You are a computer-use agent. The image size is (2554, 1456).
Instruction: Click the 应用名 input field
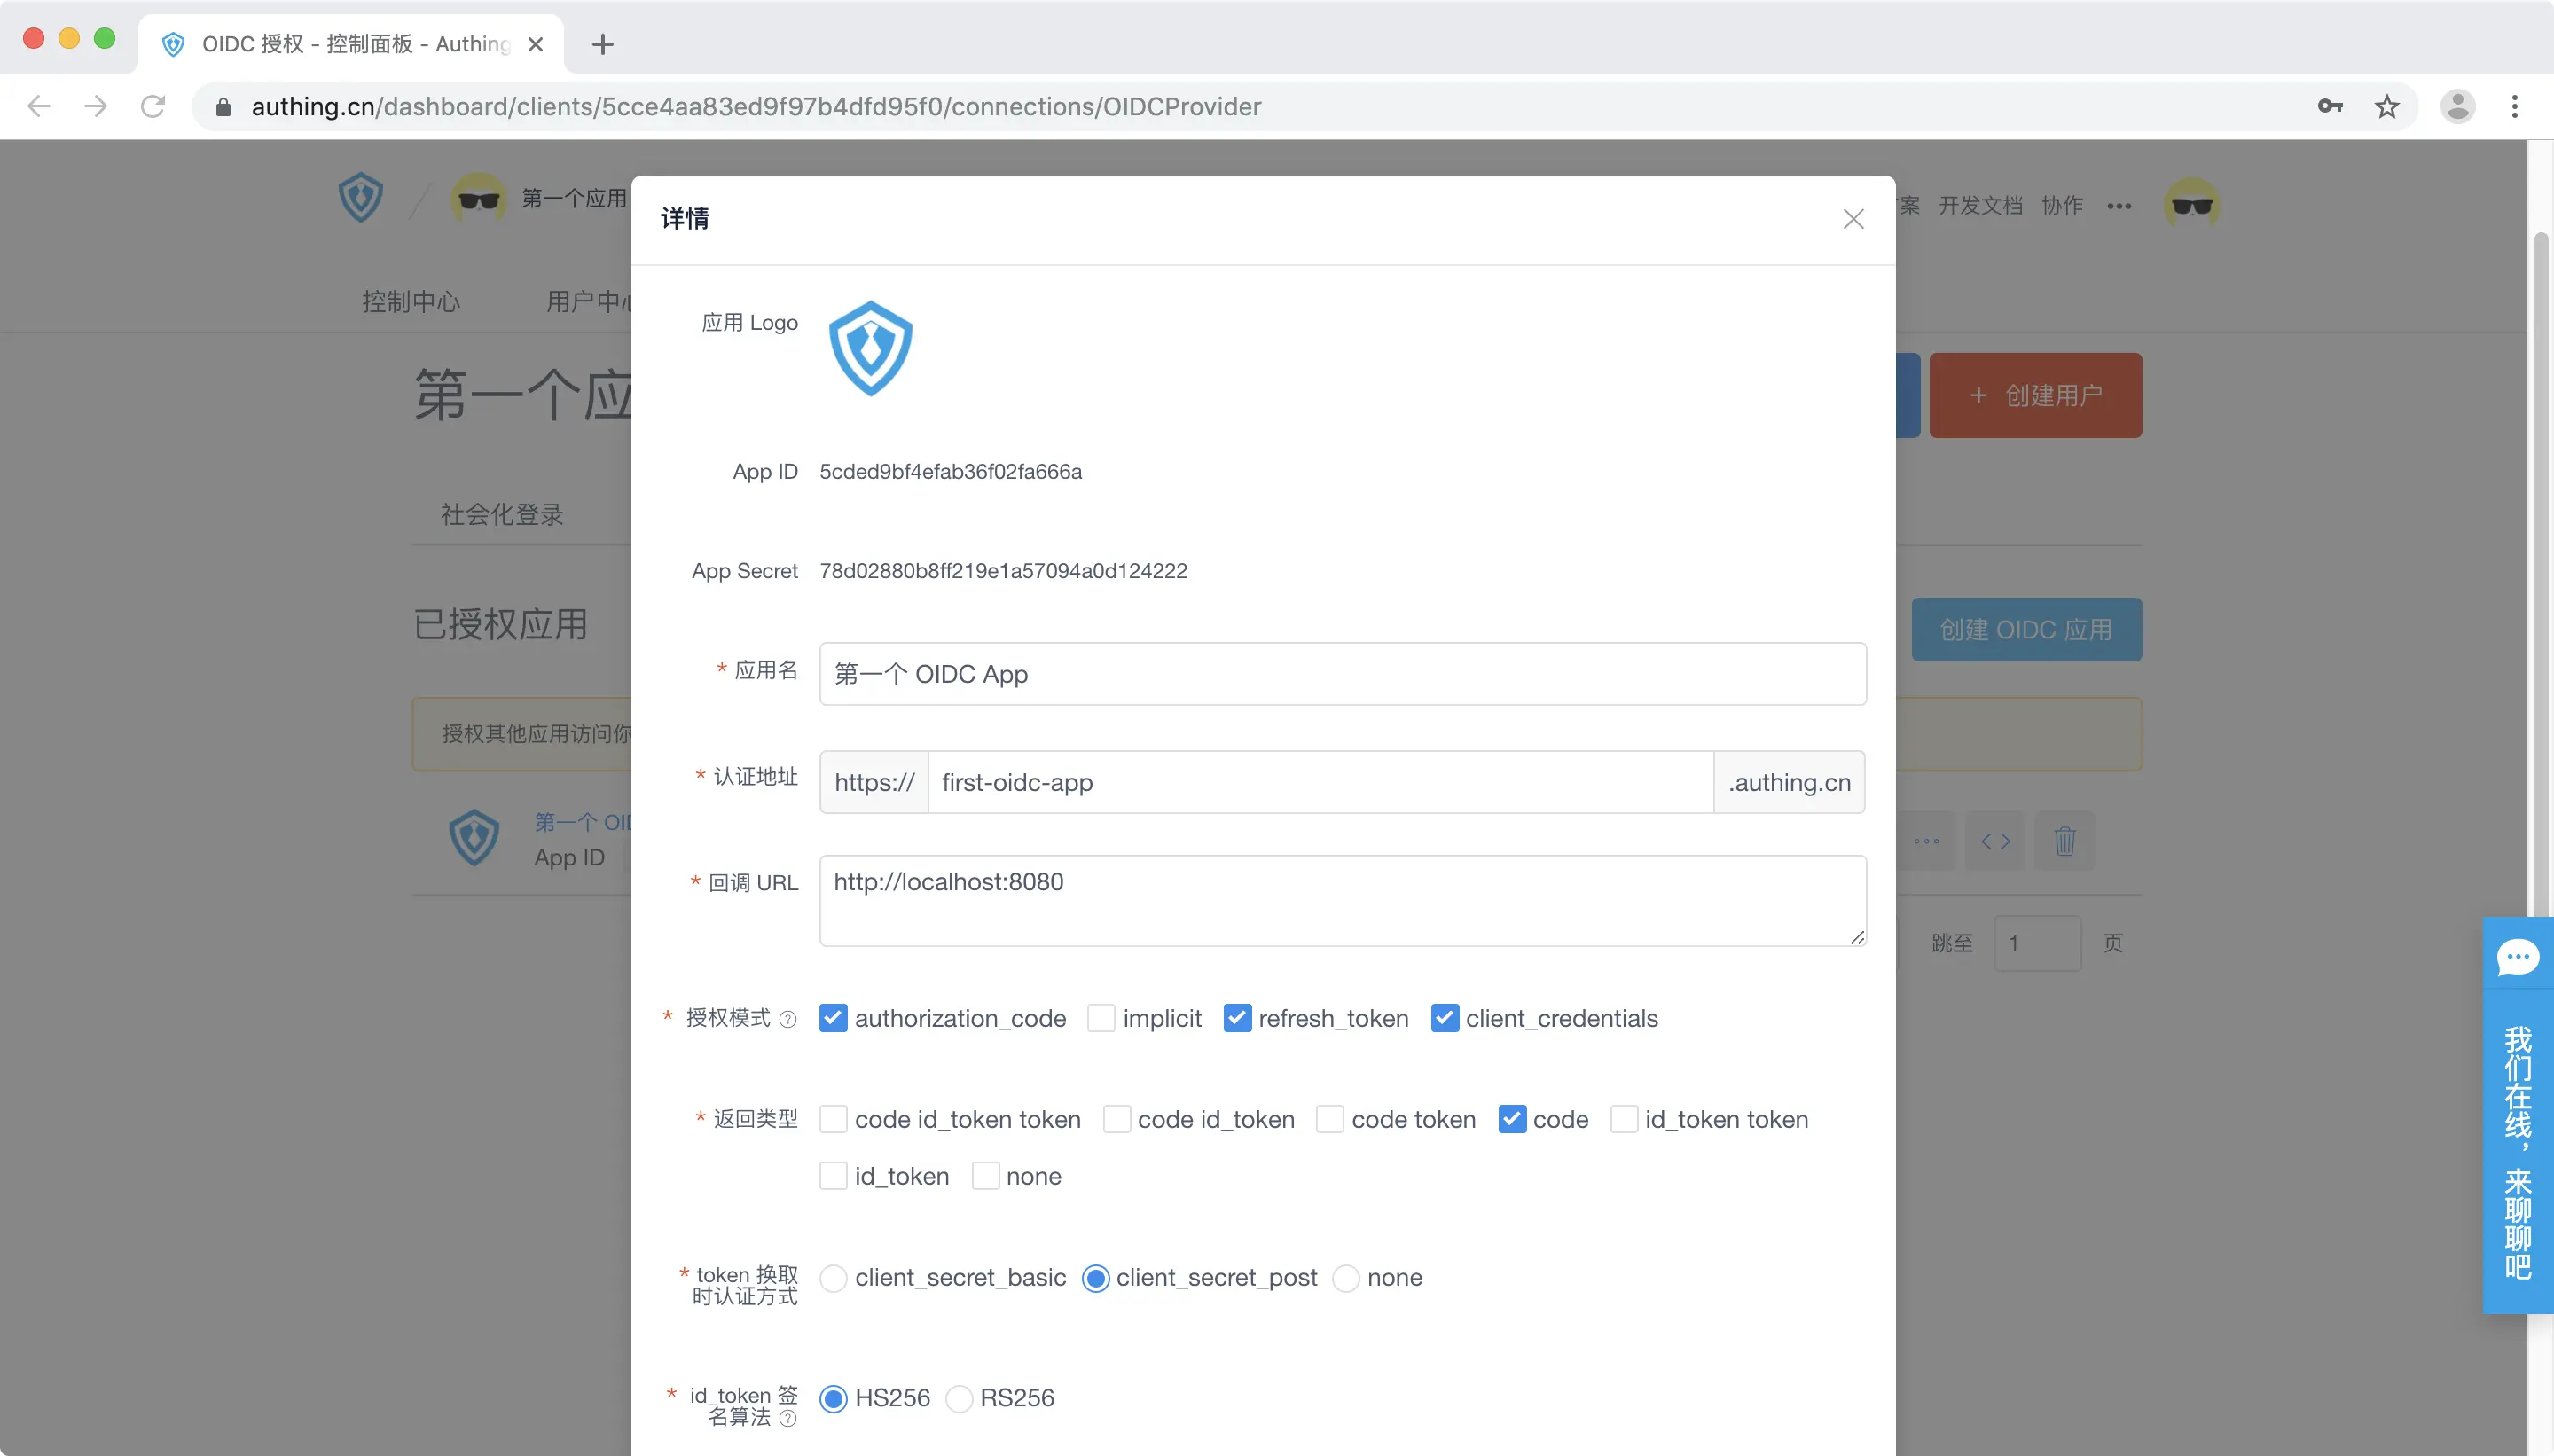(x=1342, y=674)
